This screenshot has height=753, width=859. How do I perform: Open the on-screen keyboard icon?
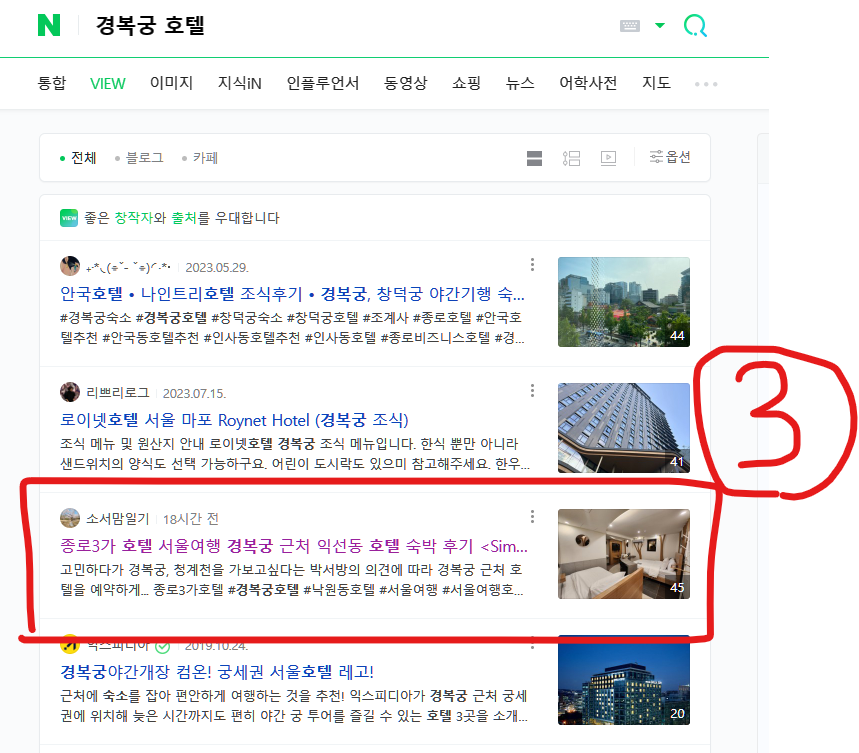click(x=629, y=26)
